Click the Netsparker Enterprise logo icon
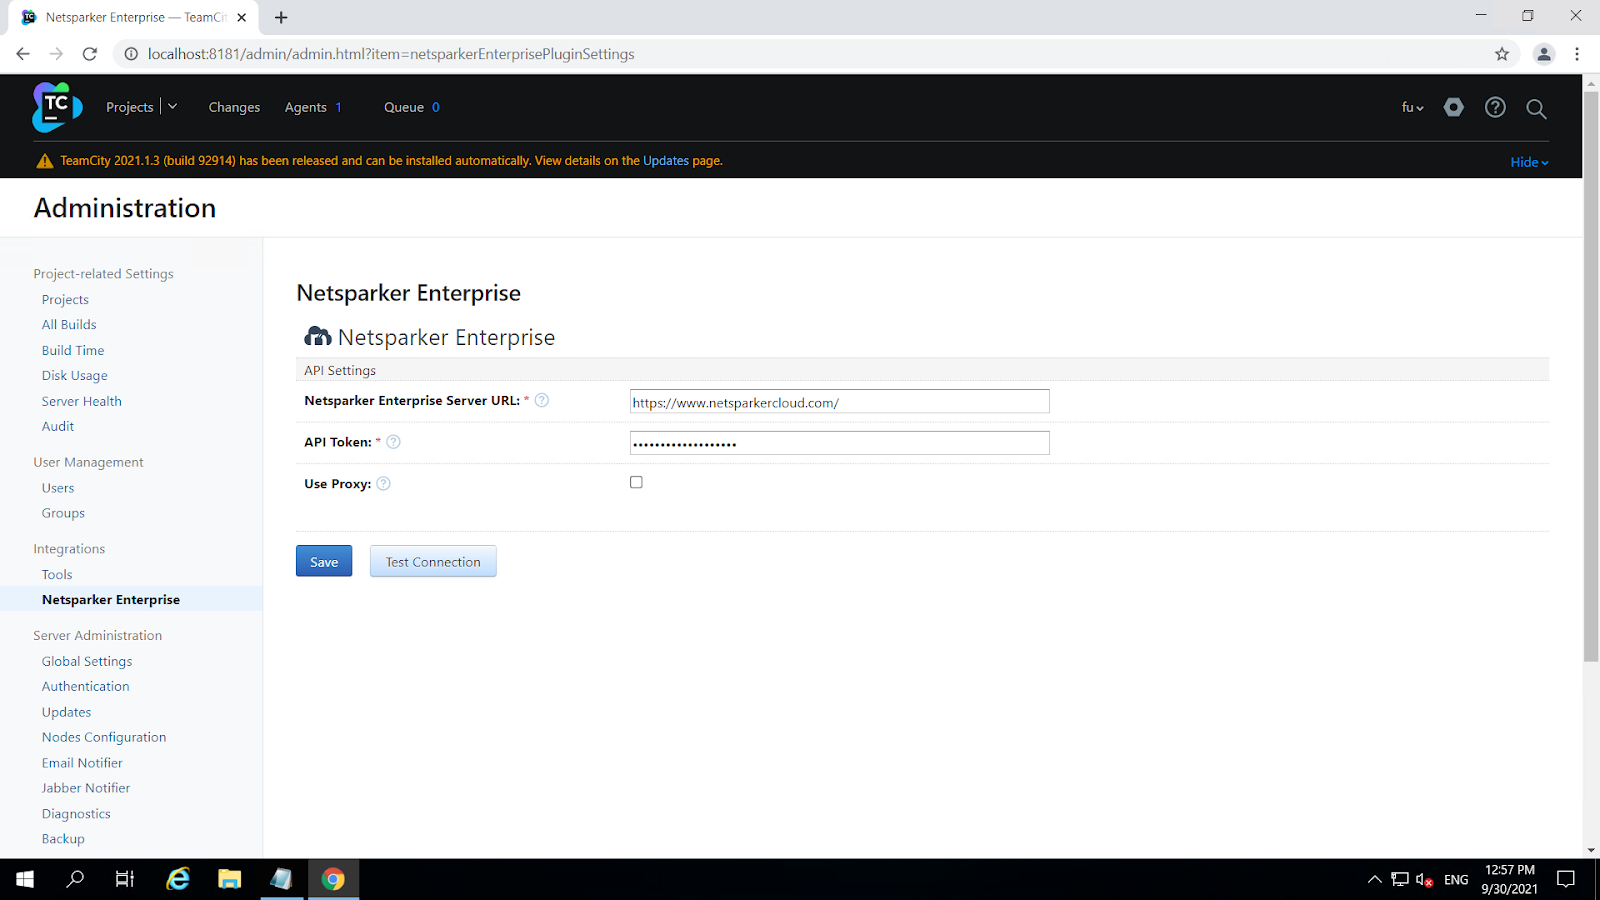 pyautogui.click(x=316, y=336)
